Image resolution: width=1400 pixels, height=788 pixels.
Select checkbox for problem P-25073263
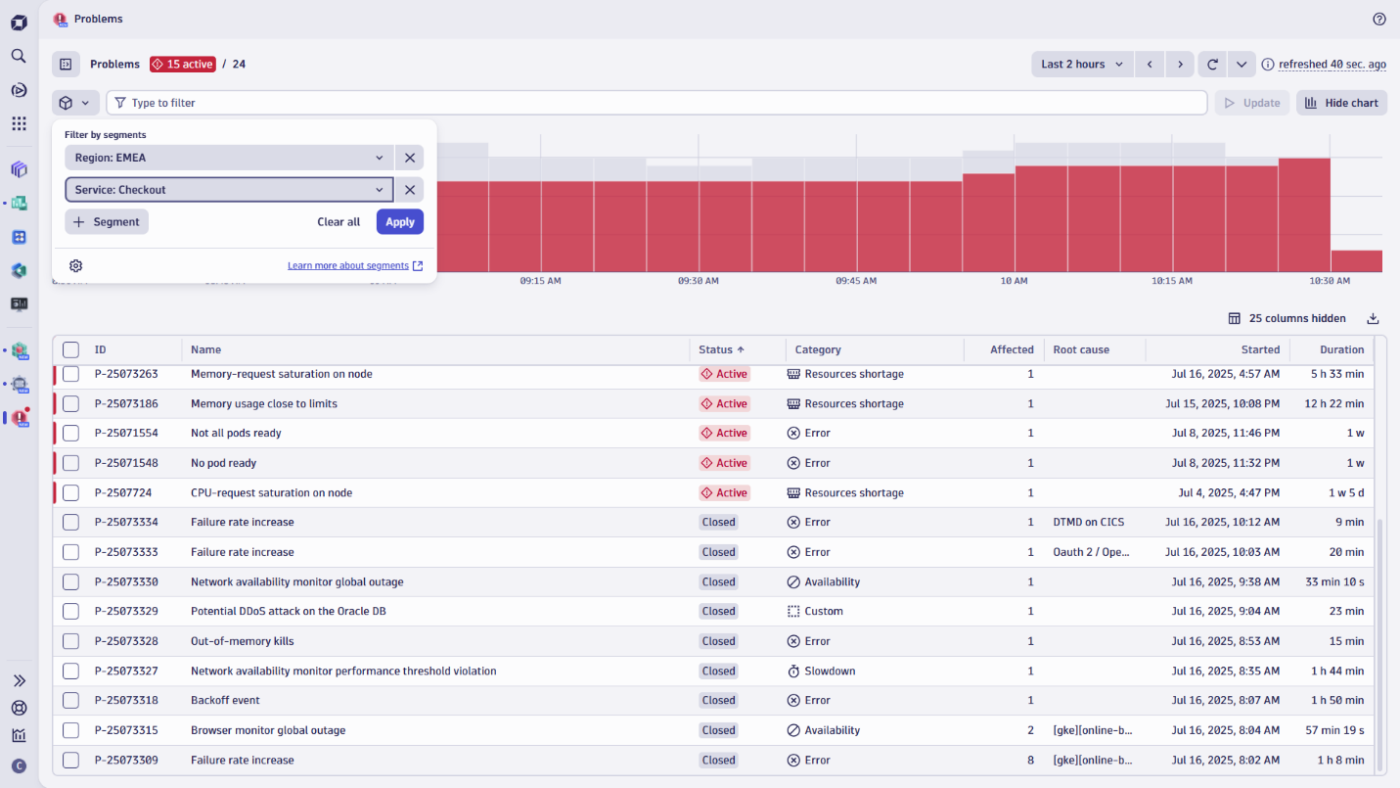(x=71, y=374)
